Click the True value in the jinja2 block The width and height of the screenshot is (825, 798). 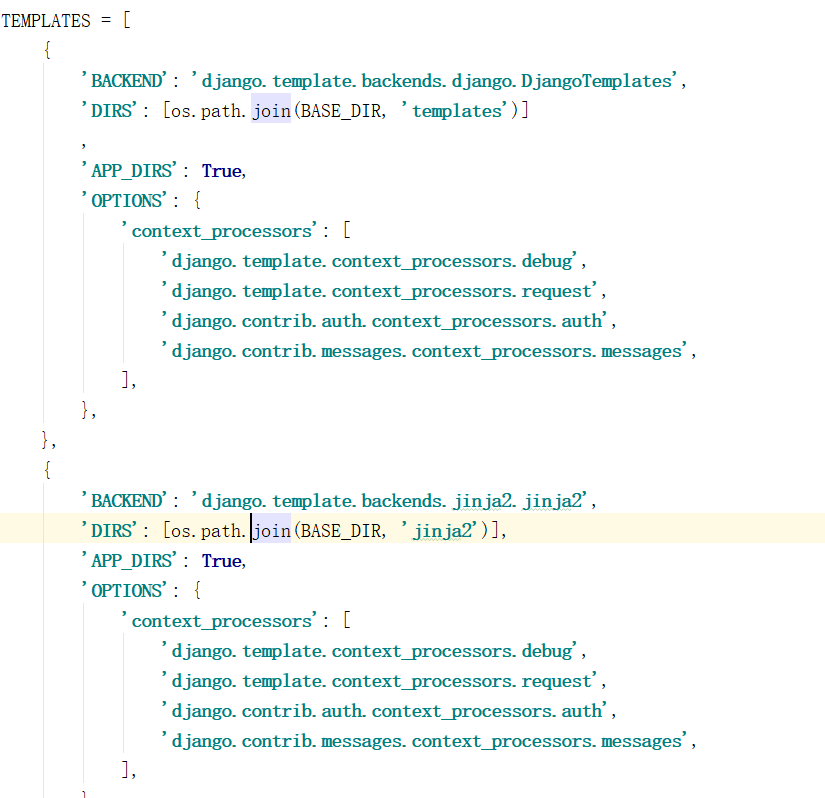[222, 561]
